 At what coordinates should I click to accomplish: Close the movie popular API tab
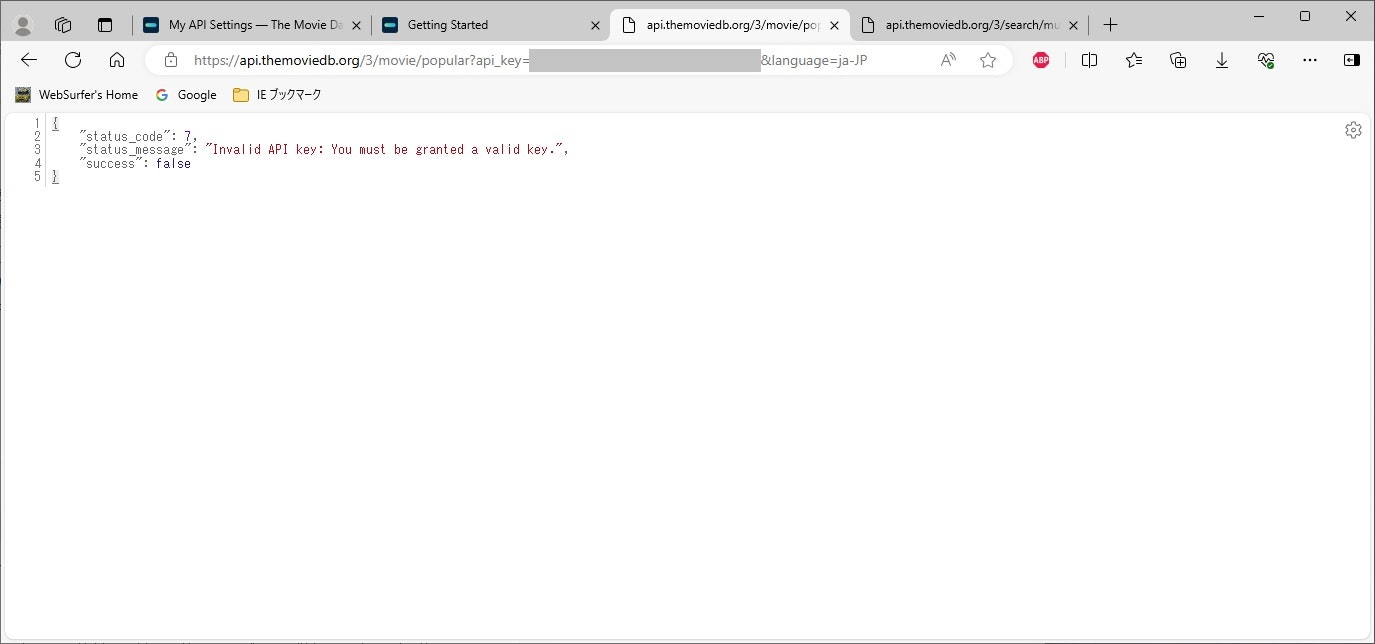coord(835,25)
